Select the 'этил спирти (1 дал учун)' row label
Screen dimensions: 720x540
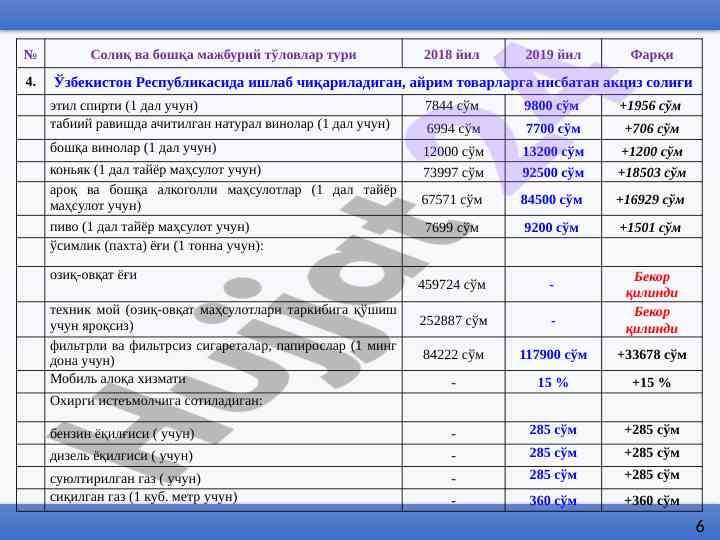[124, 106]
